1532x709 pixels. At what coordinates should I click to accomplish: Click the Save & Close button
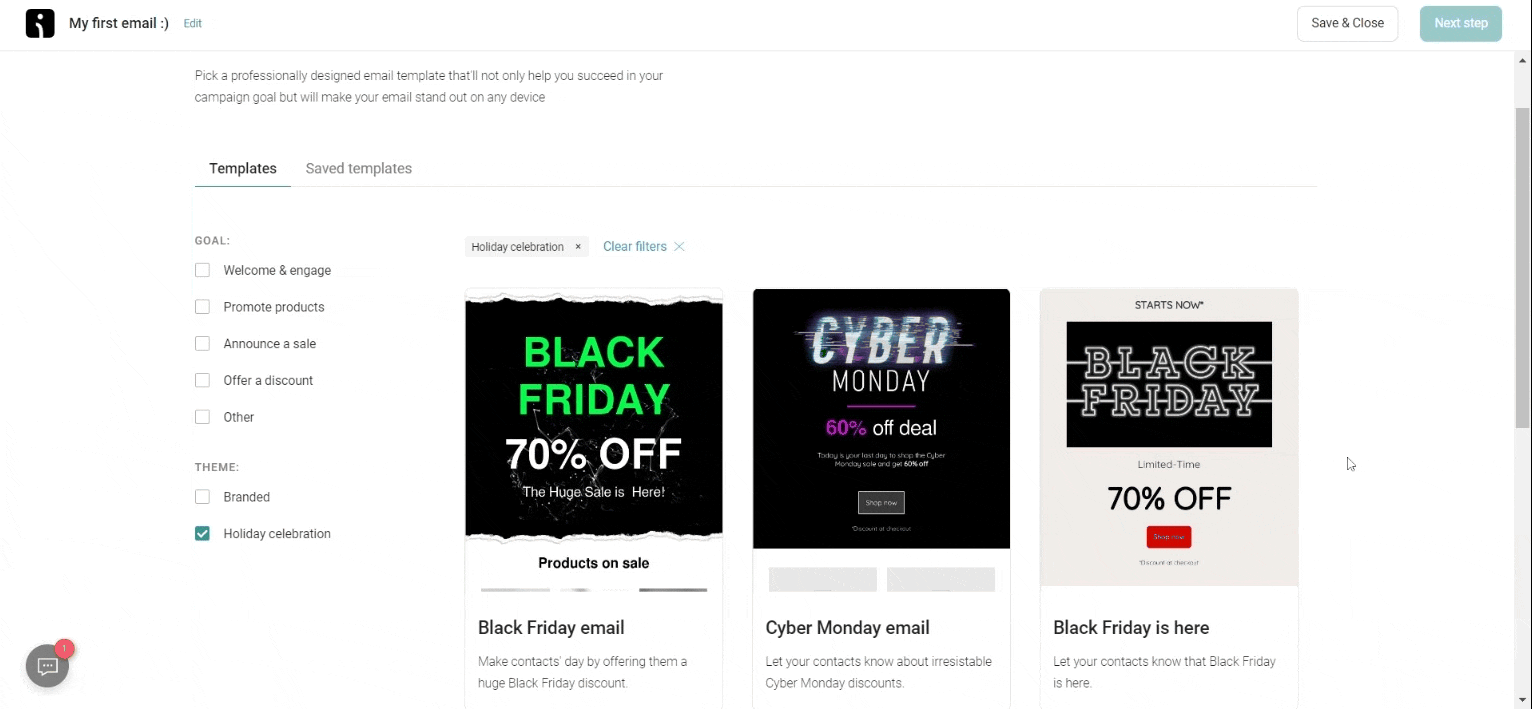[x=1347, y=23]
